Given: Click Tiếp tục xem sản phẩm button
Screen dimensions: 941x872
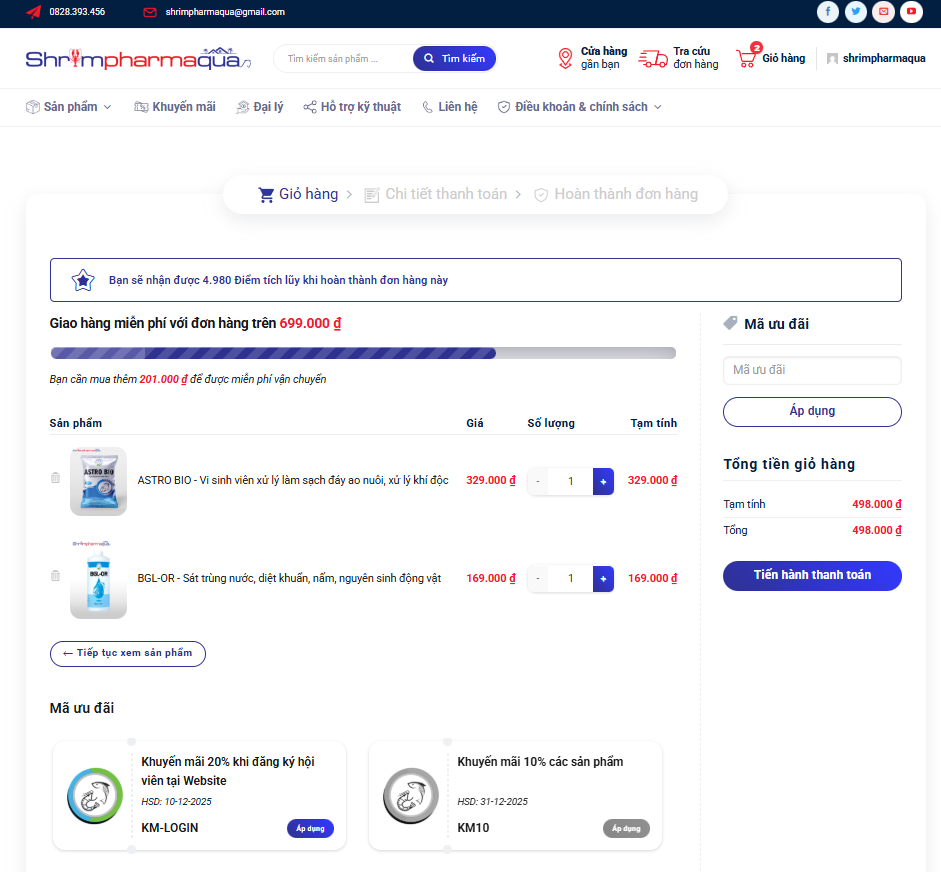Looking at the screenshot, I should point(128,653).
